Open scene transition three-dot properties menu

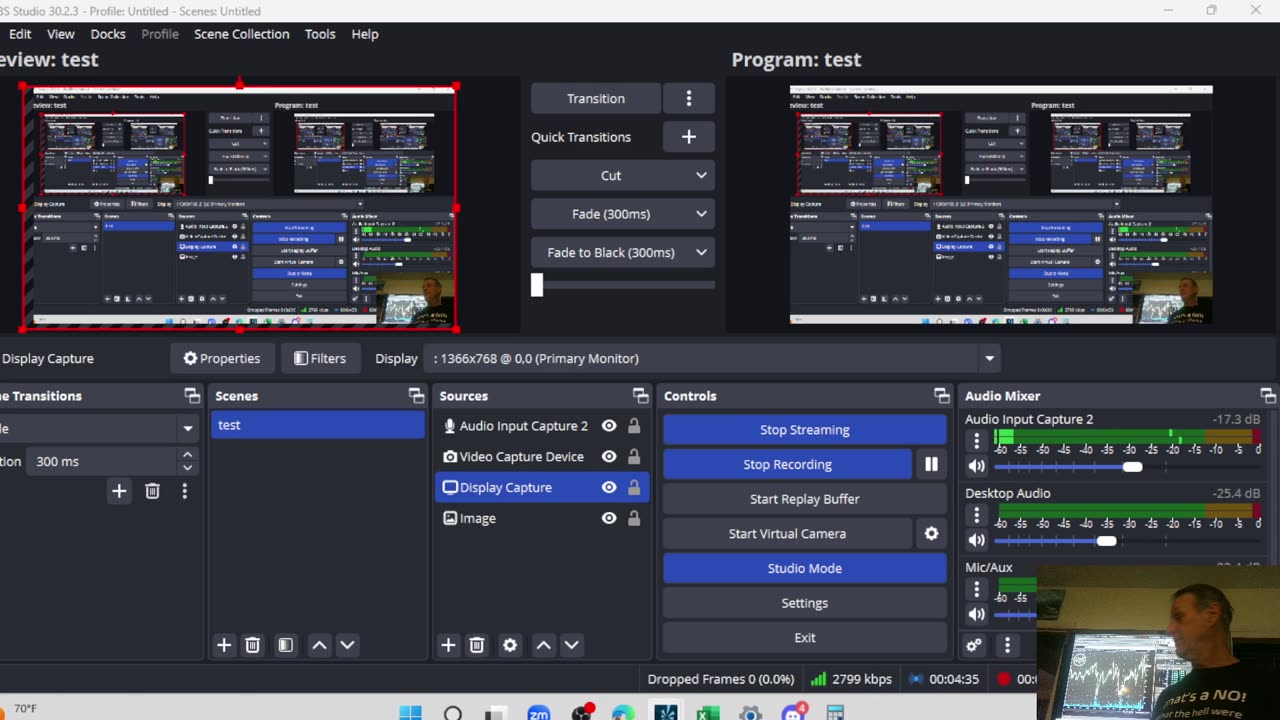click(184, 491)
